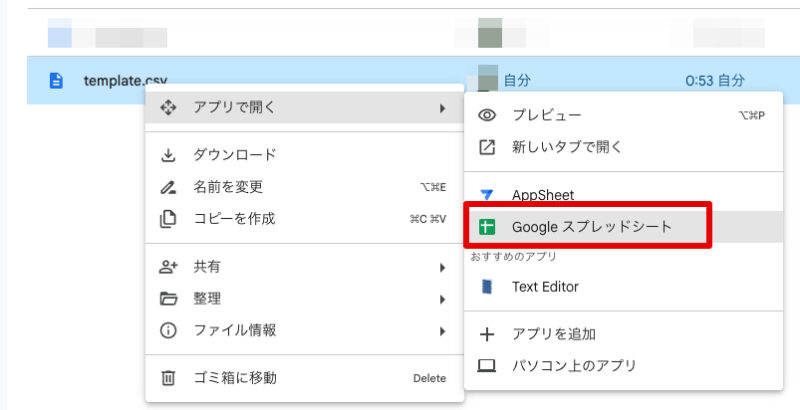Select プレビュー in the submenu

click(623, 115)
